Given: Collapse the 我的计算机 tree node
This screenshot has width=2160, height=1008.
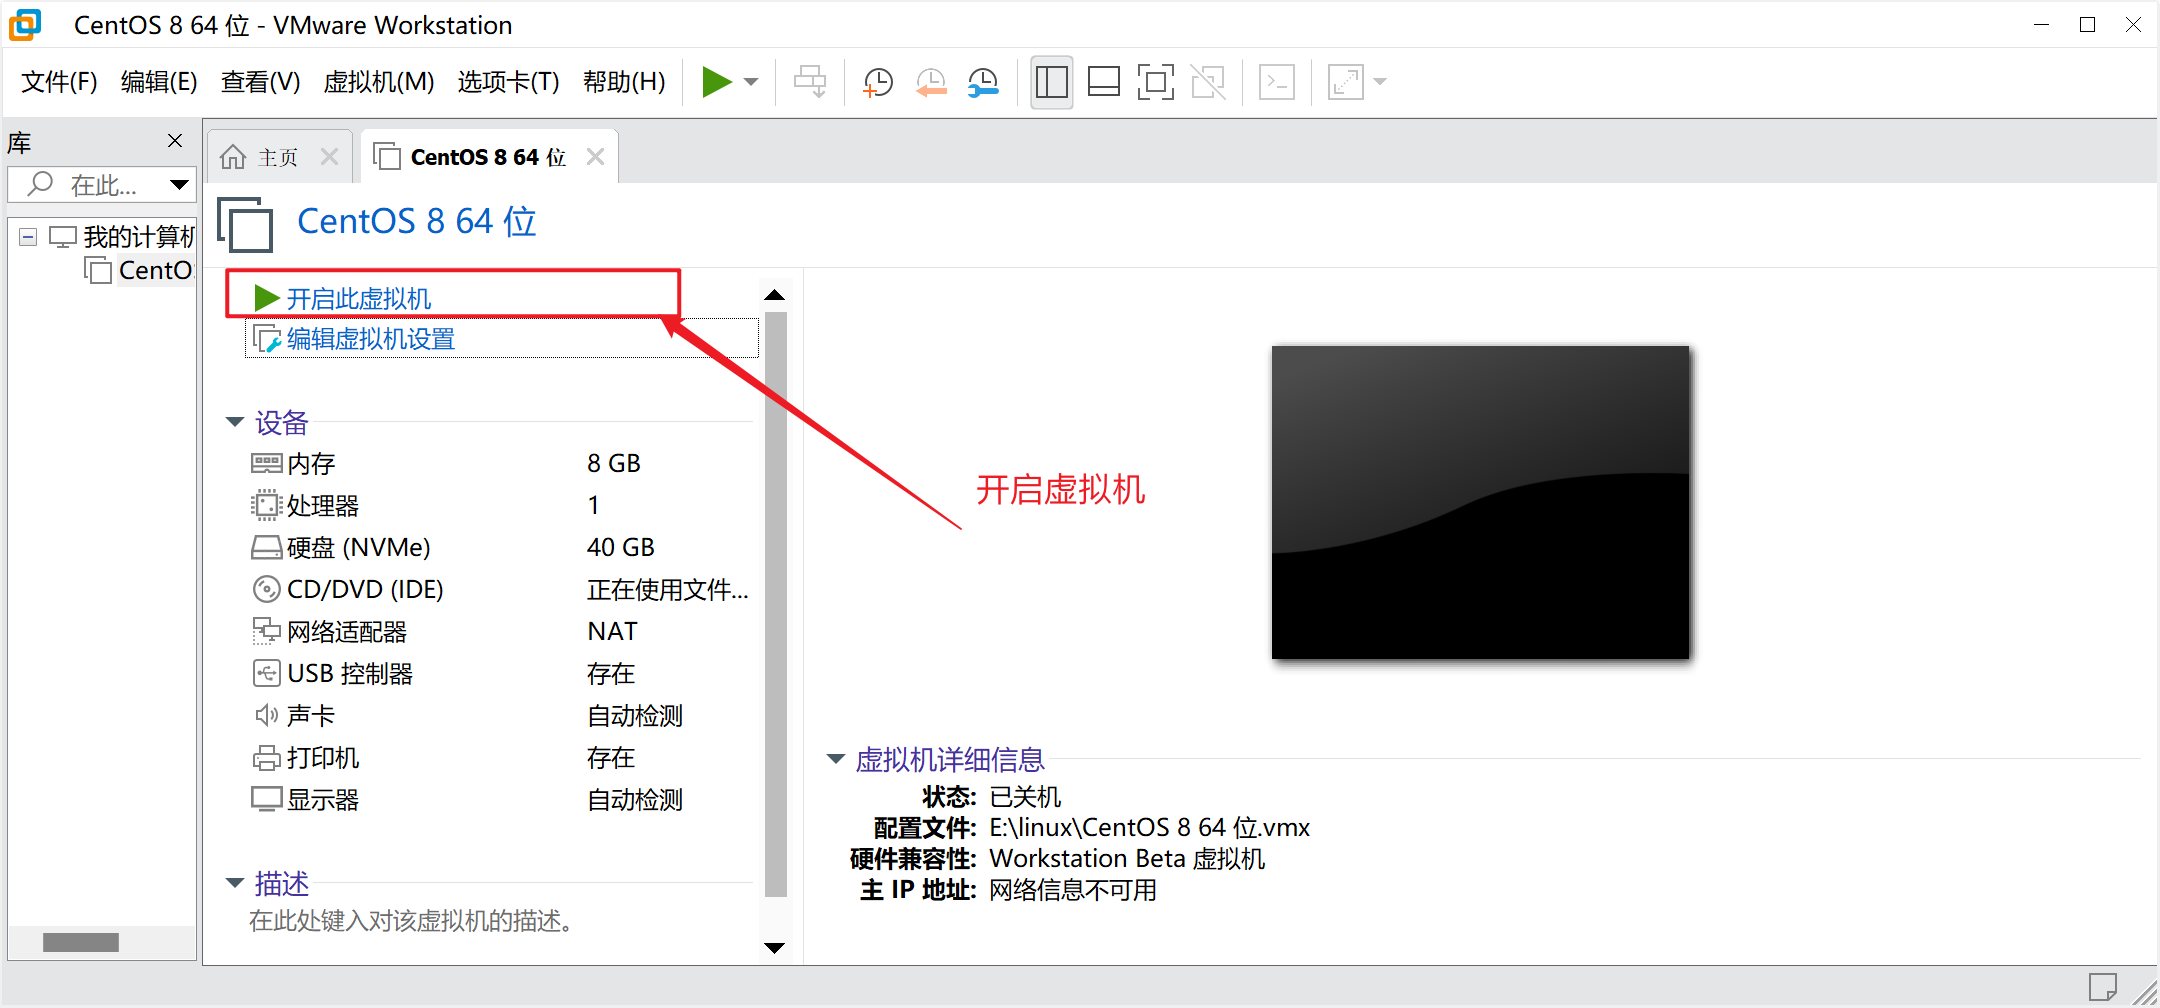Looking at the screenshot, I should [28, 237].
